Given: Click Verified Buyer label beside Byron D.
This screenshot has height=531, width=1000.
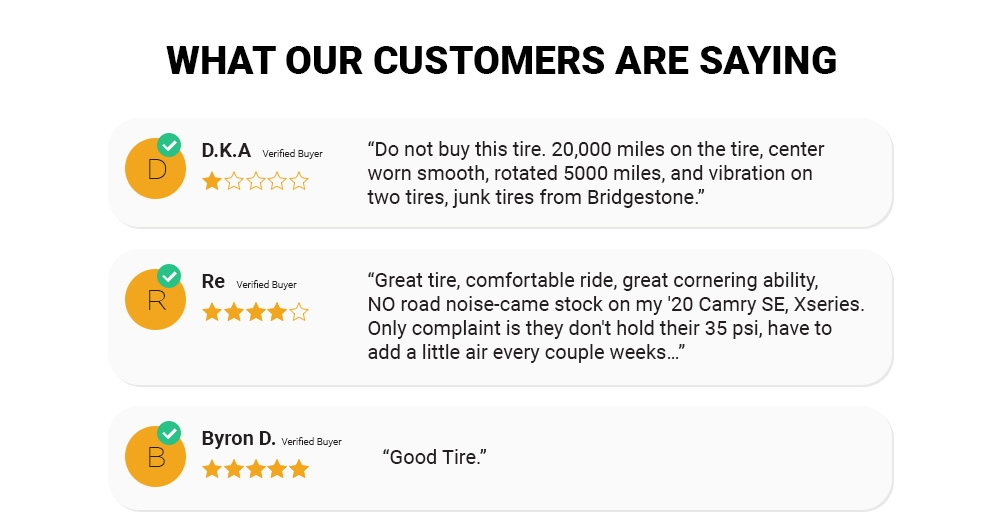Looking at the screenshot, I should coord(312,441).
